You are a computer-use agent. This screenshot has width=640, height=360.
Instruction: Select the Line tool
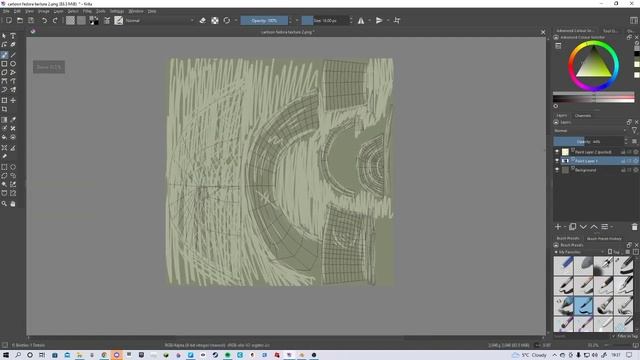[x=13, y=55]
